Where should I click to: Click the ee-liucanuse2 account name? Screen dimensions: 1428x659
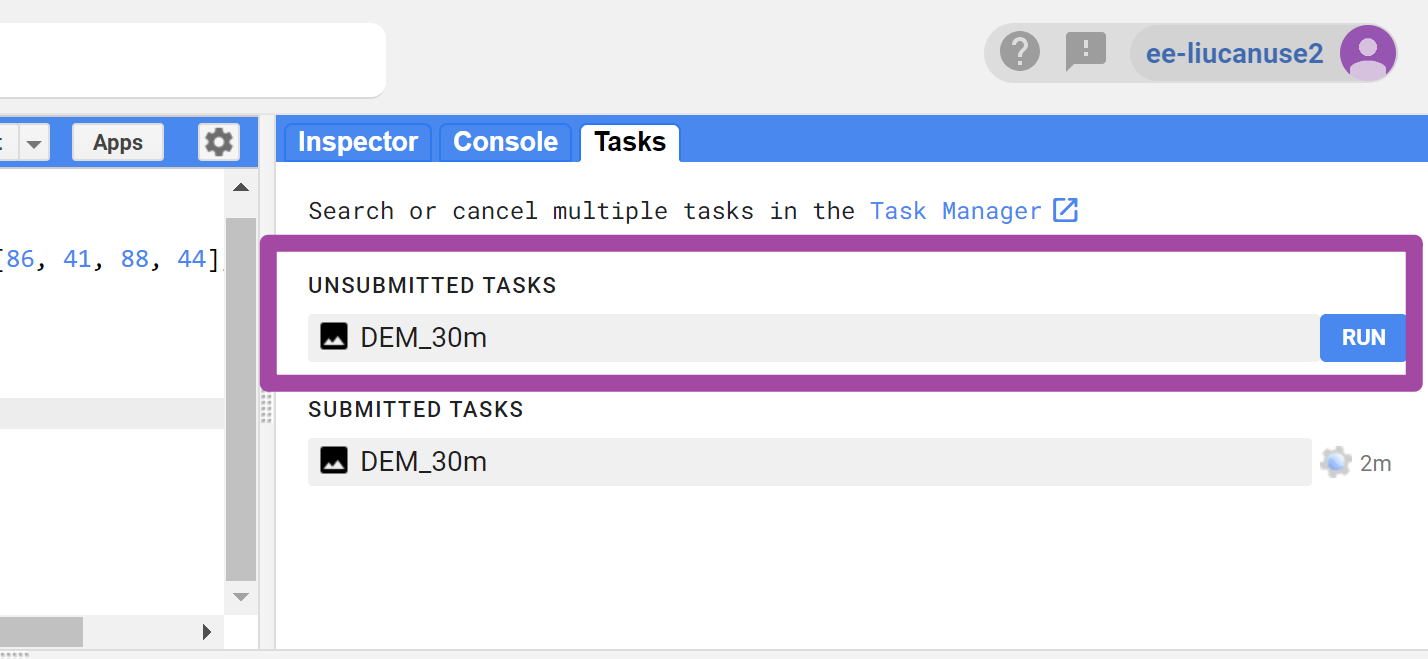tap(1234, 53)
